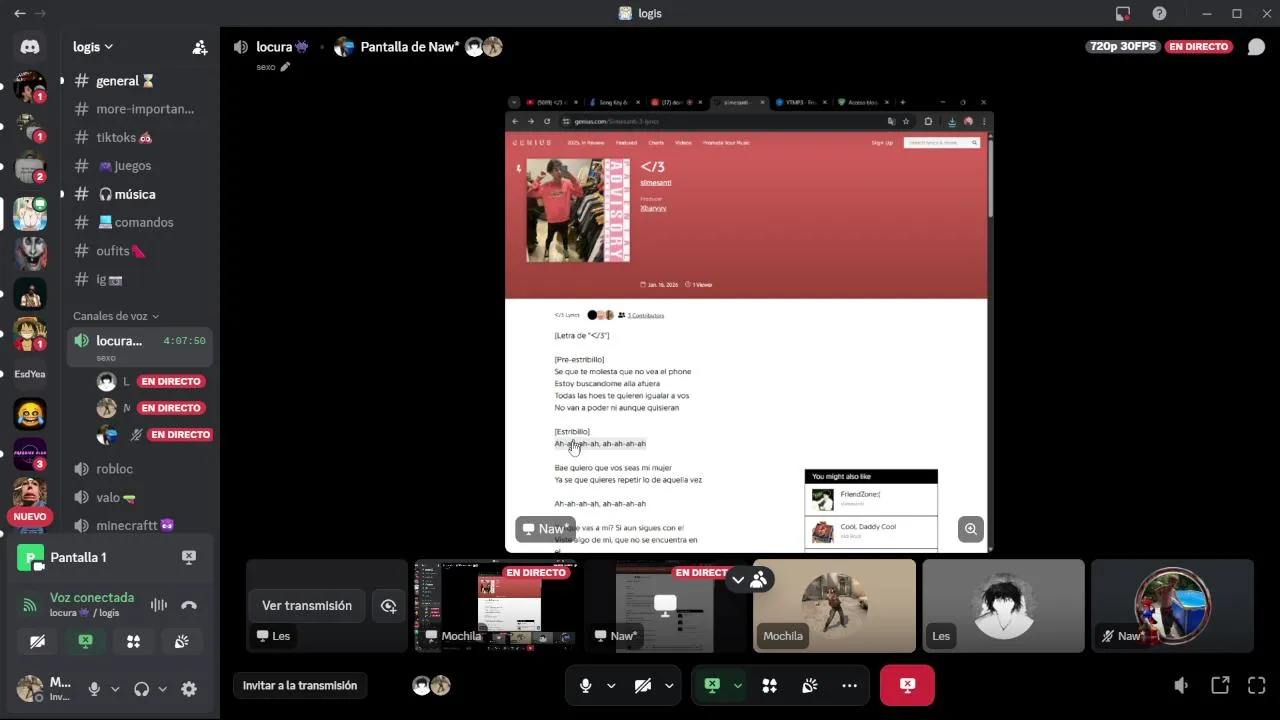The image size is (1280, 720).
Task: Select Mochila's avatar participant tile
Action: [834, 606]
